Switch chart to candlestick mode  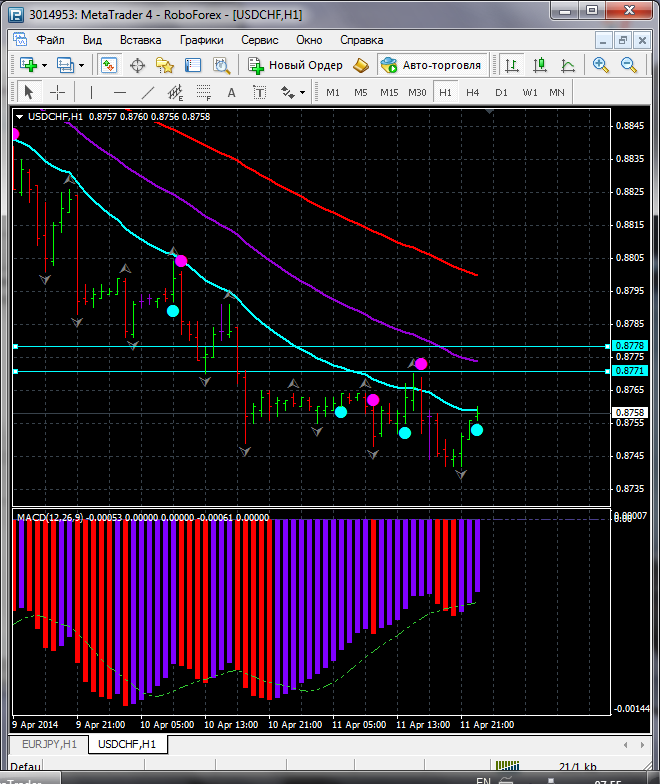540,65
